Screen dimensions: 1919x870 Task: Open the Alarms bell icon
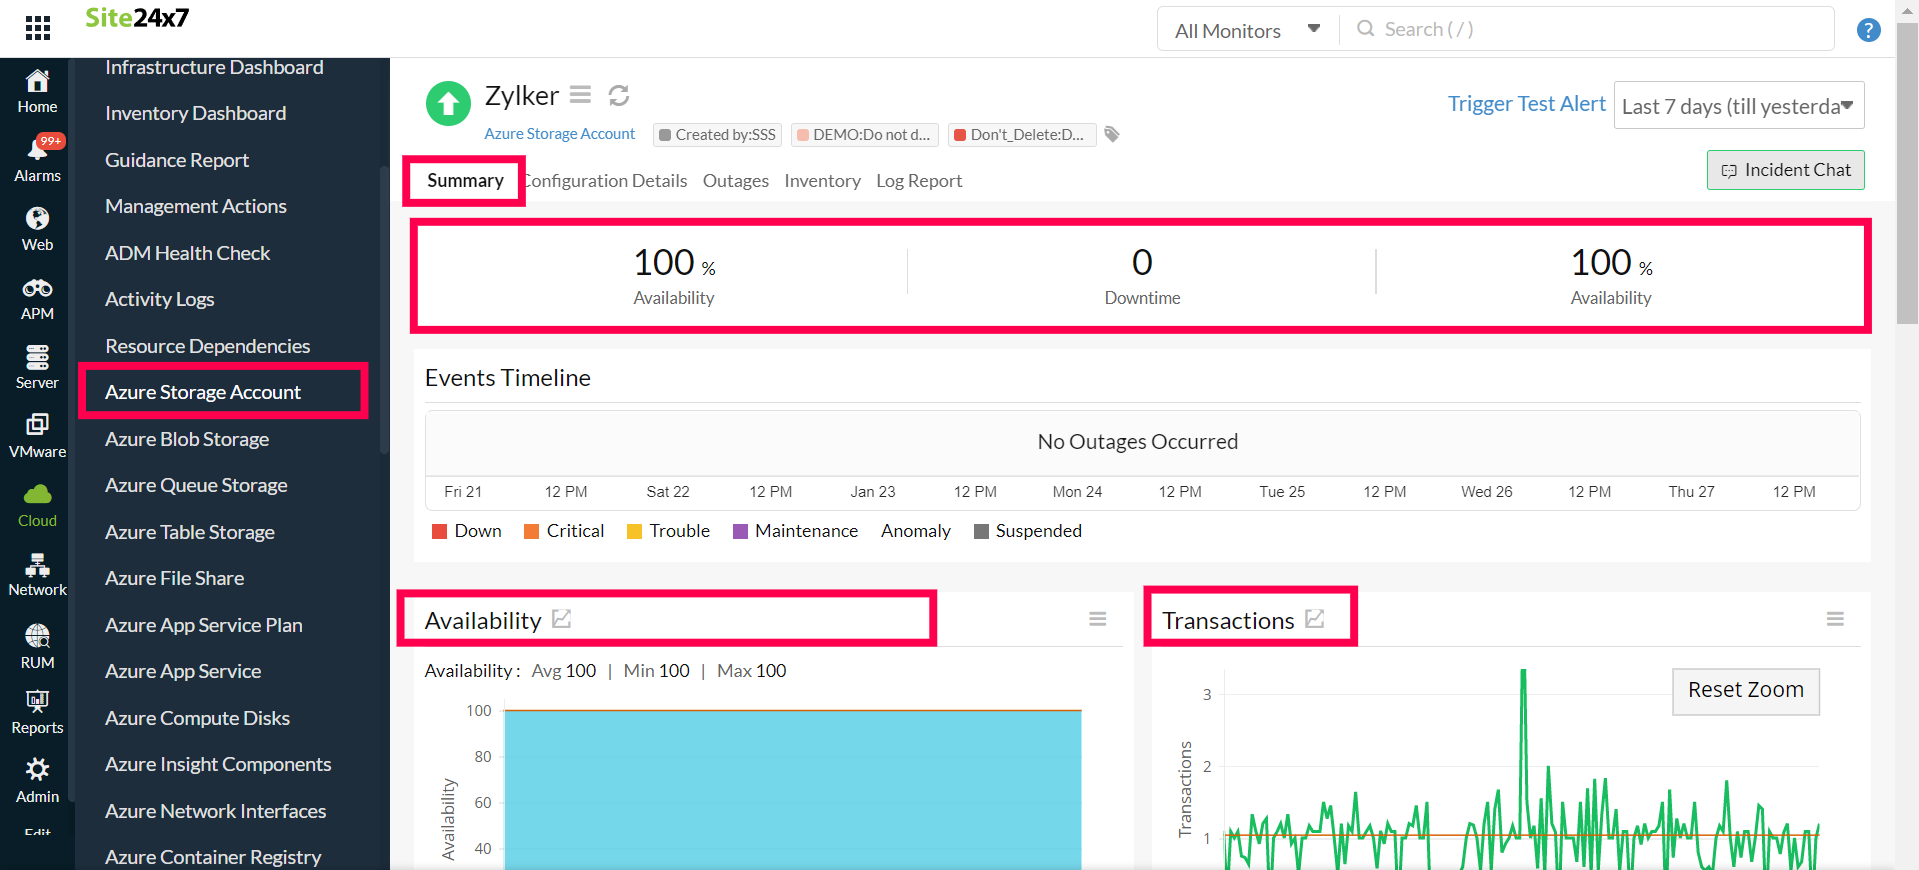point(38,150)
